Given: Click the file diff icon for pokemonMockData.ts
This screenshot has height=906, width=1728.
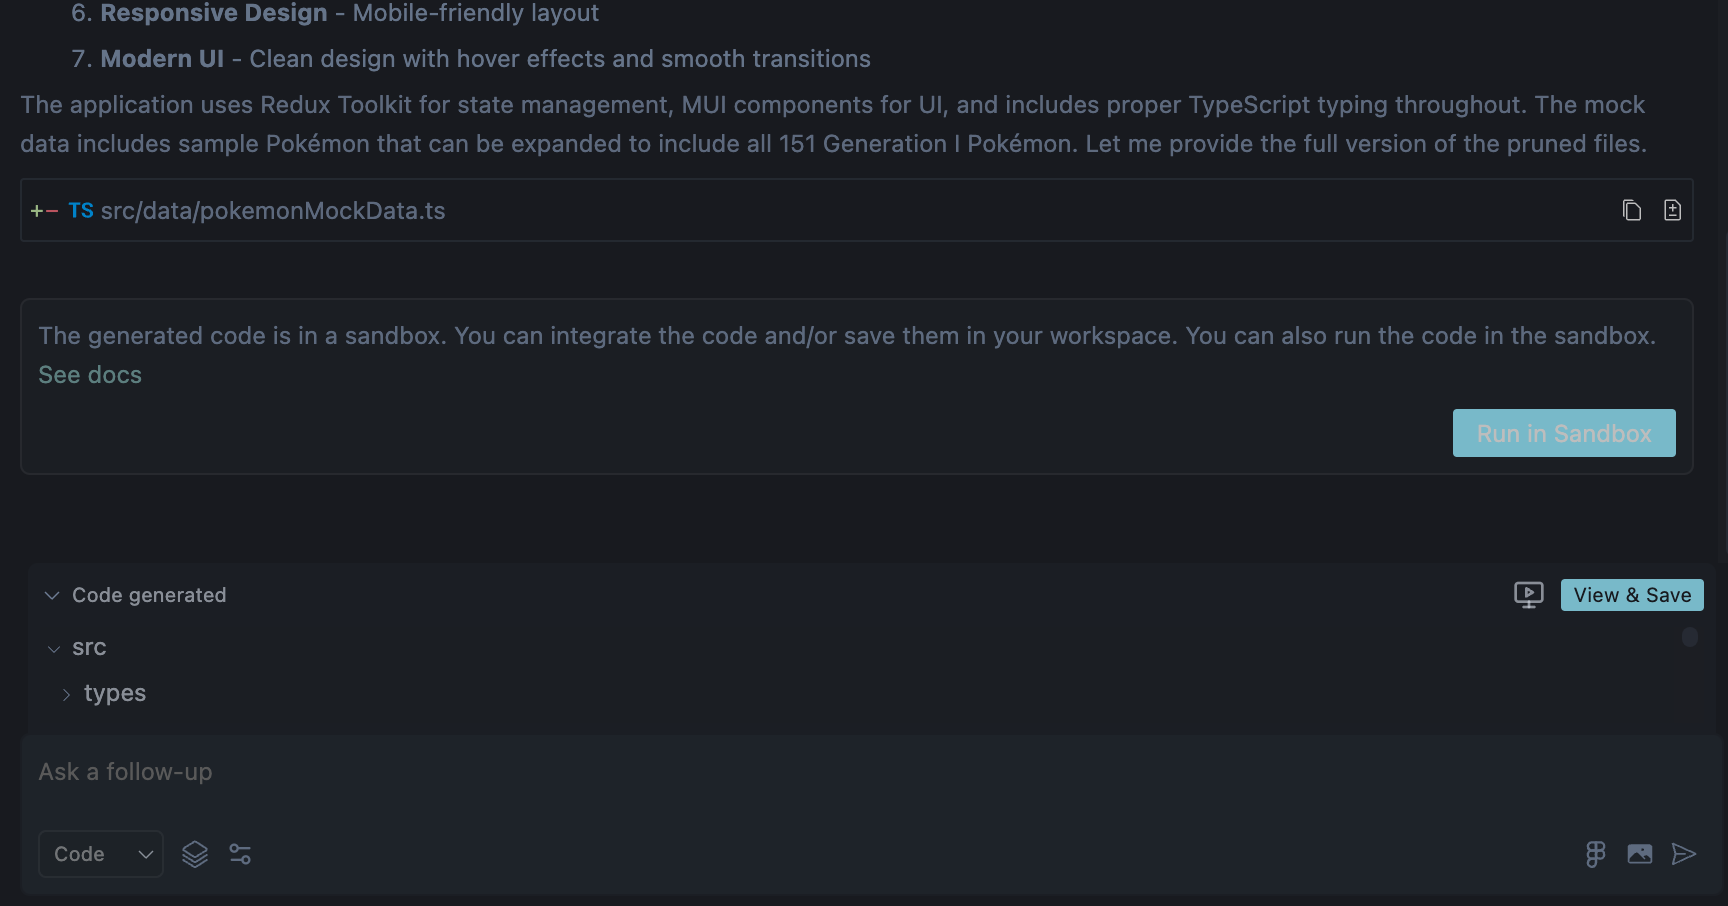Looking at the screenshot, I should click(x=1672, y=210).
